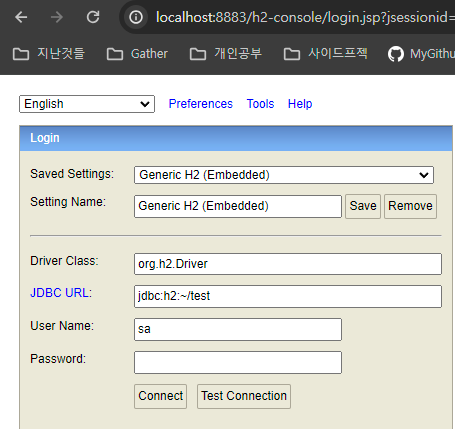Image resolution: width=455 pixels, height=429 pixels.
Task: Open the Preferences link
Action: coord(201,104)
